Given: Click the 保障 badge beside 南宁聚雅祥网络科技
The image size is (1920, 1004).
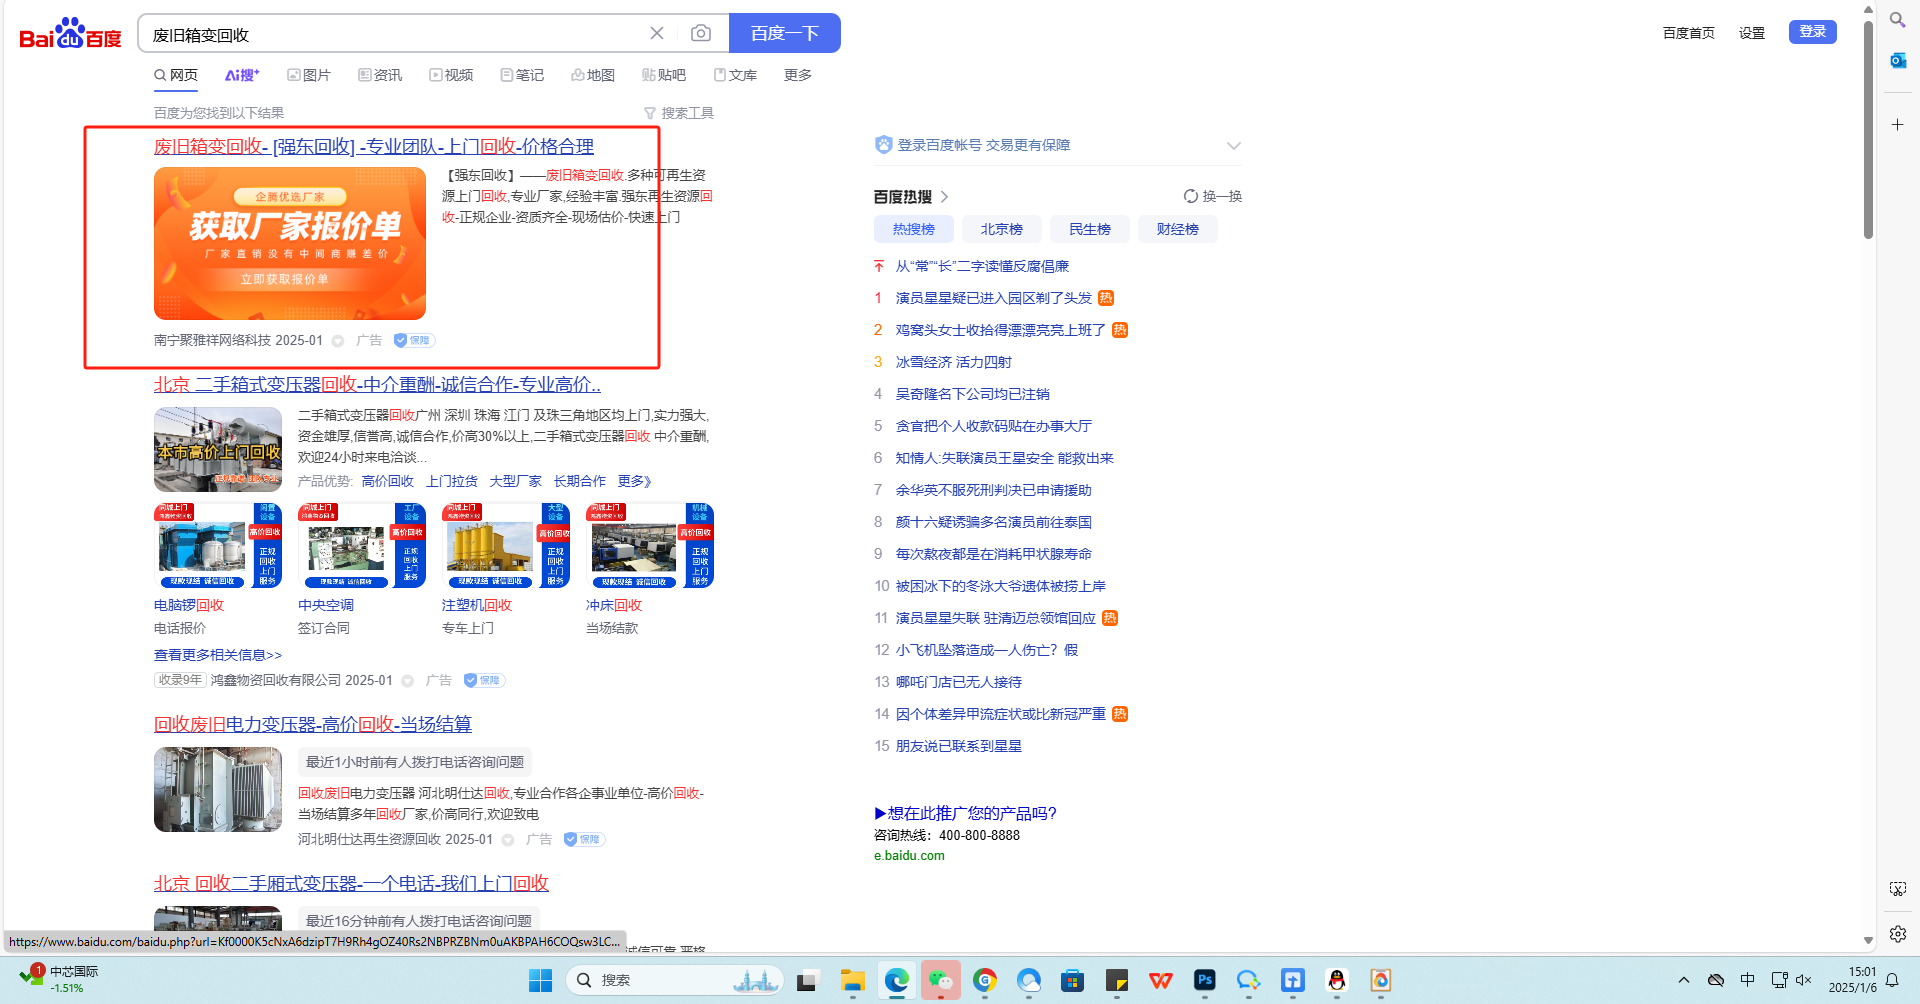Looking at the screenshot, I should pyautogui.click(x=414, y=340).
